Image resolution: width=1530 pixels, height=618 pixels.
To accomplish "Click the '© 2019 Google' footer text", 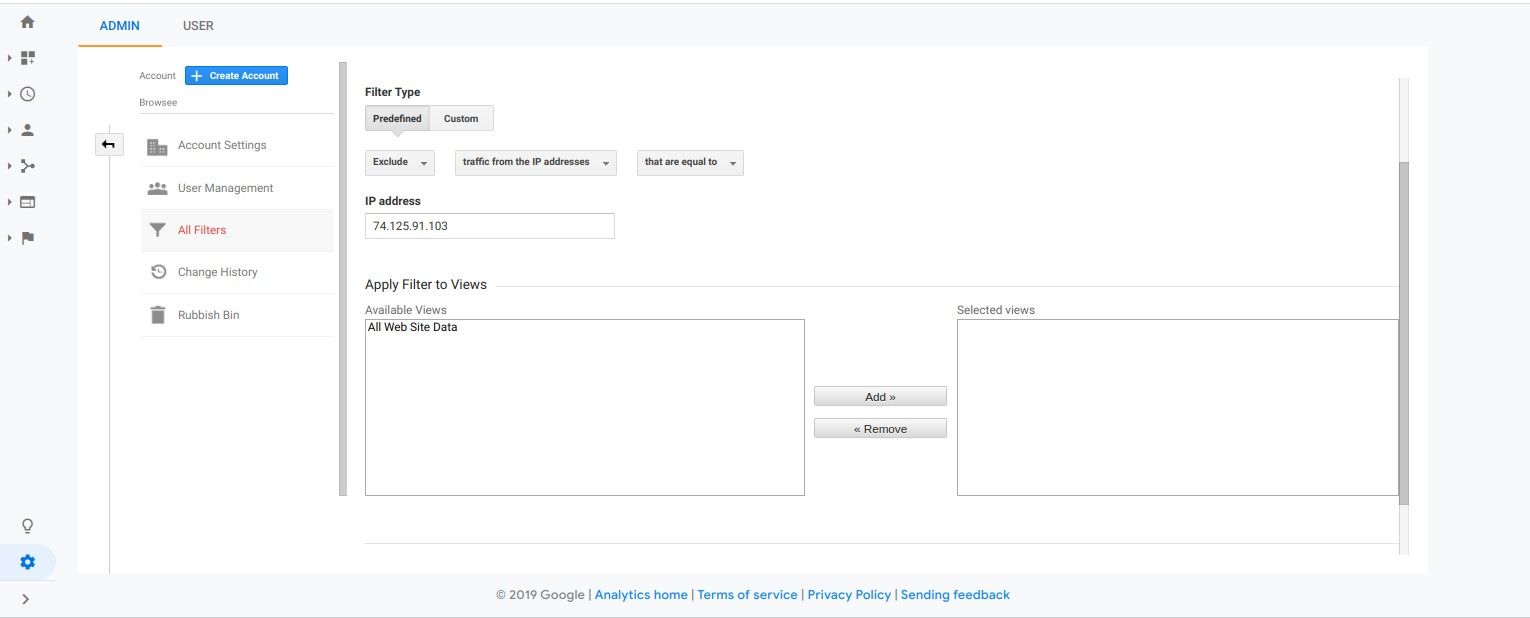I will (x=540, y=595).
